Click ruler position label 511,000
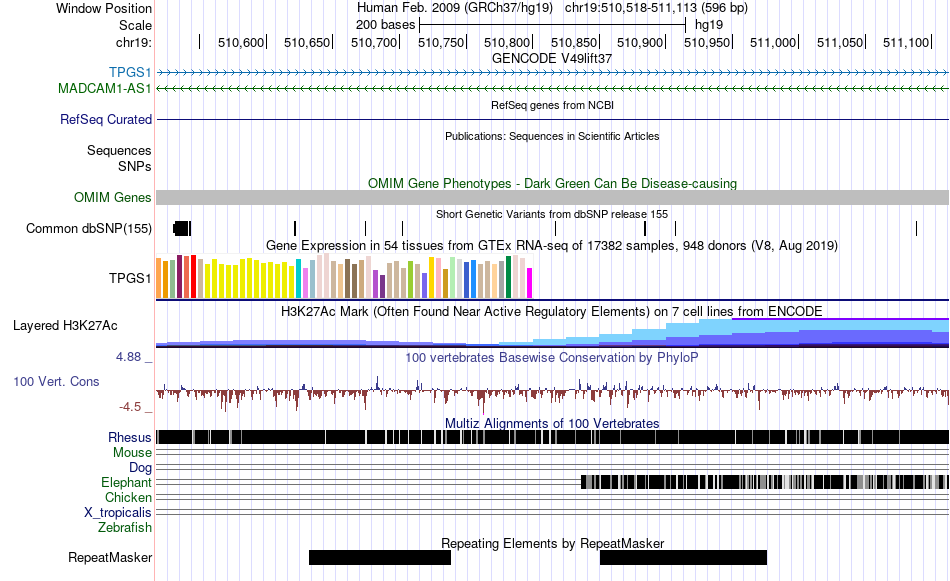The image size is (950, 581). pyautogui.click(x=773, y=42)
